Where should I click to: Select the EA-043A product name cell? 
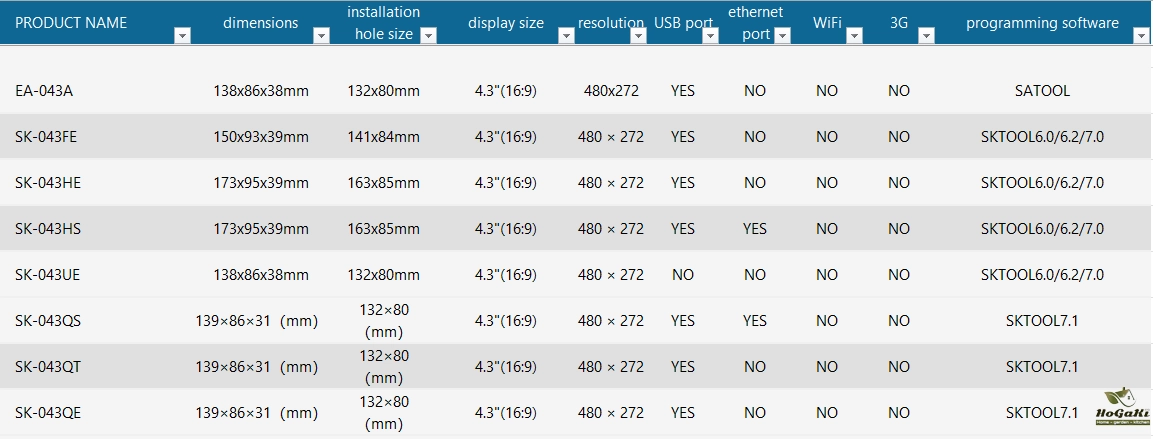click(44, 91)
